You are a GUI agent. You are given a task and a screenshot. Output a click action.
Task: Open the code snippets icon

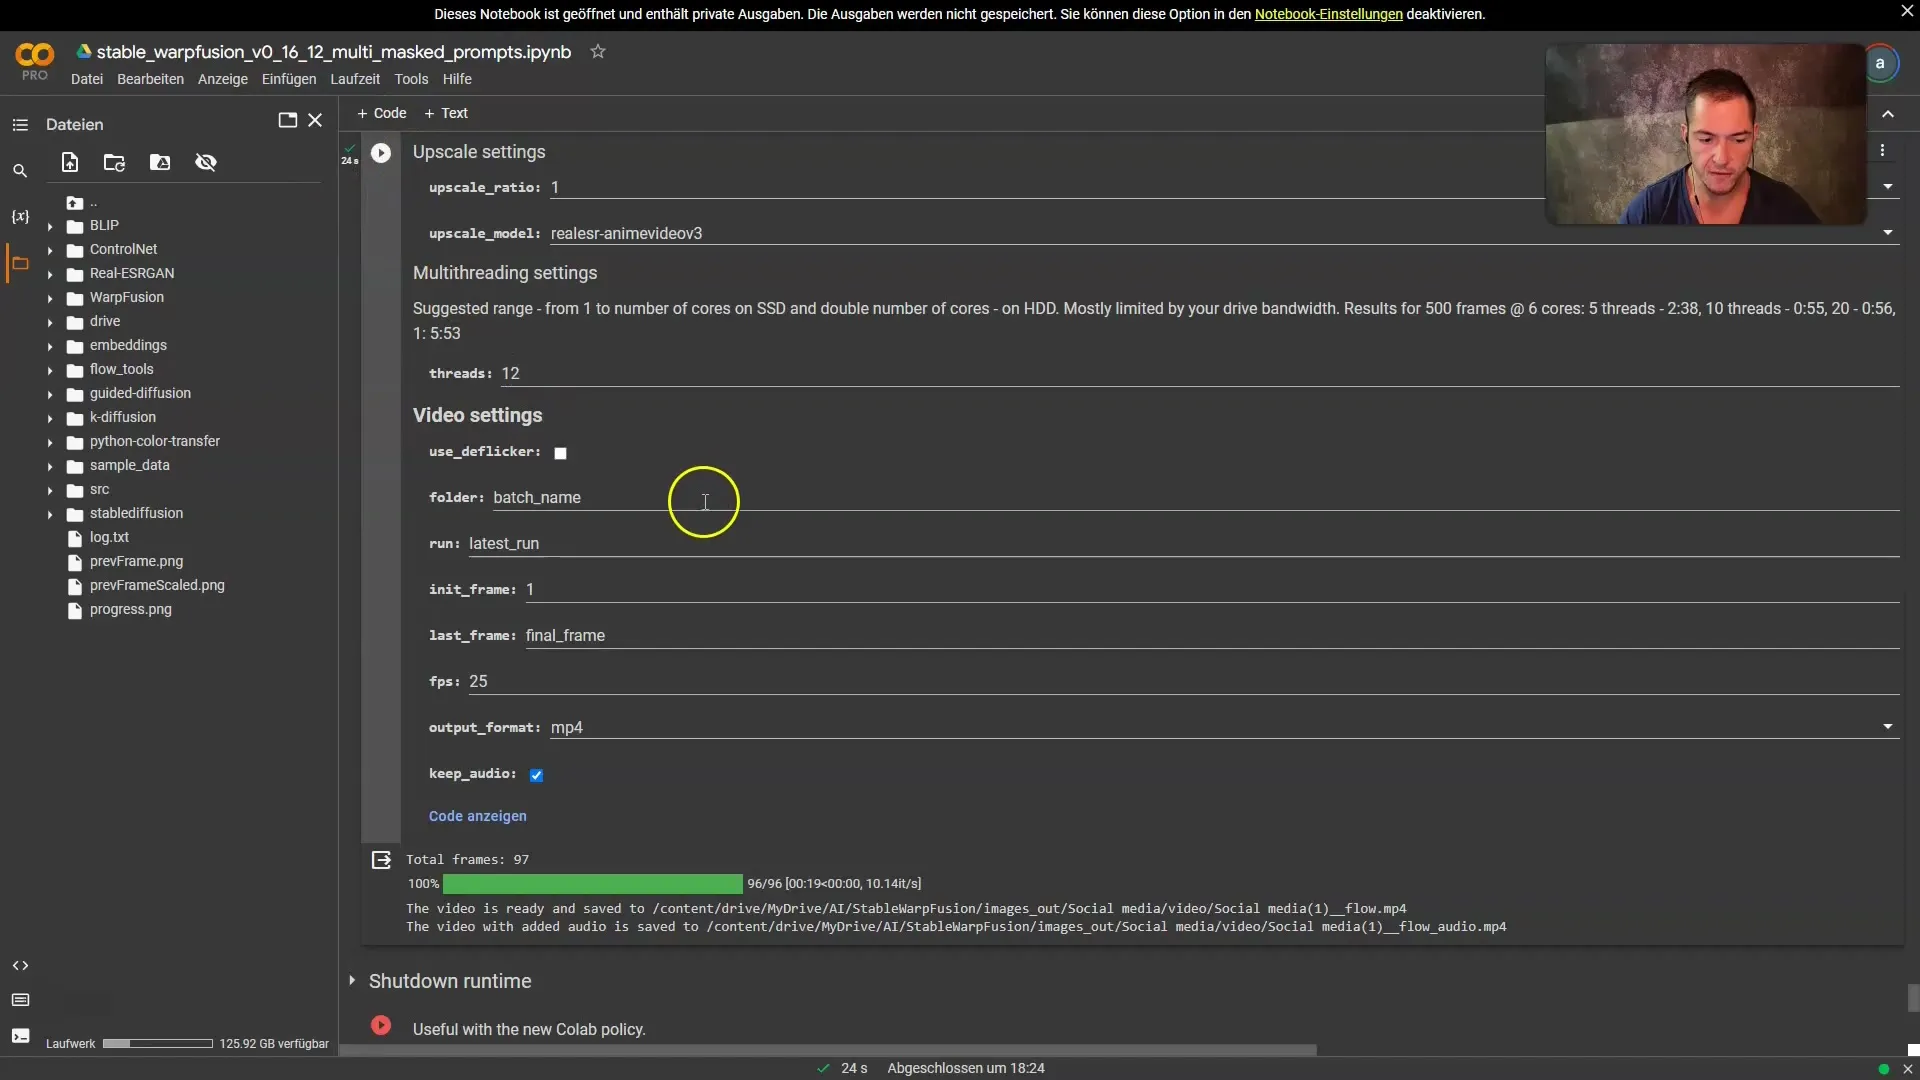20,966
